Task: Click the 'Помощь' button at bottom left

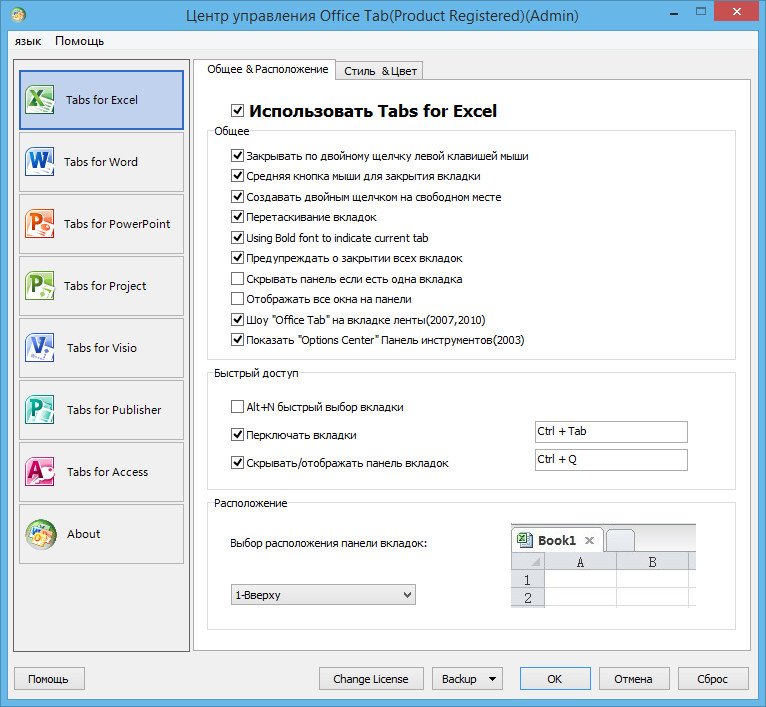Action: pyautogui.click(x=49, y=679)
